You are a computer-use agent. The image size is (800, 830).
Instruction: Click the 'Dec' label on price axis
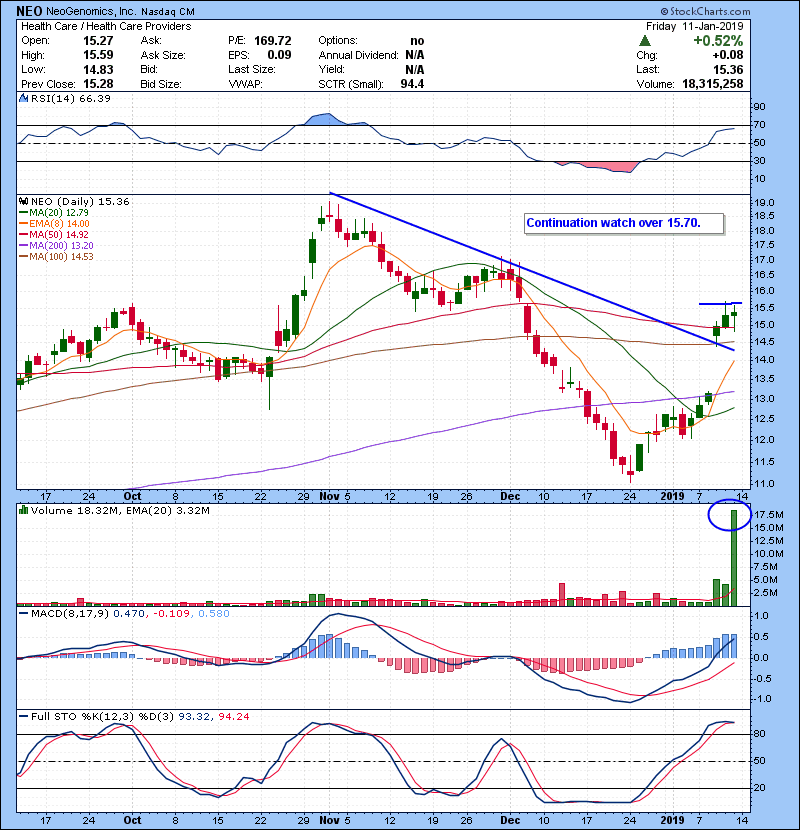click(510, 497)
